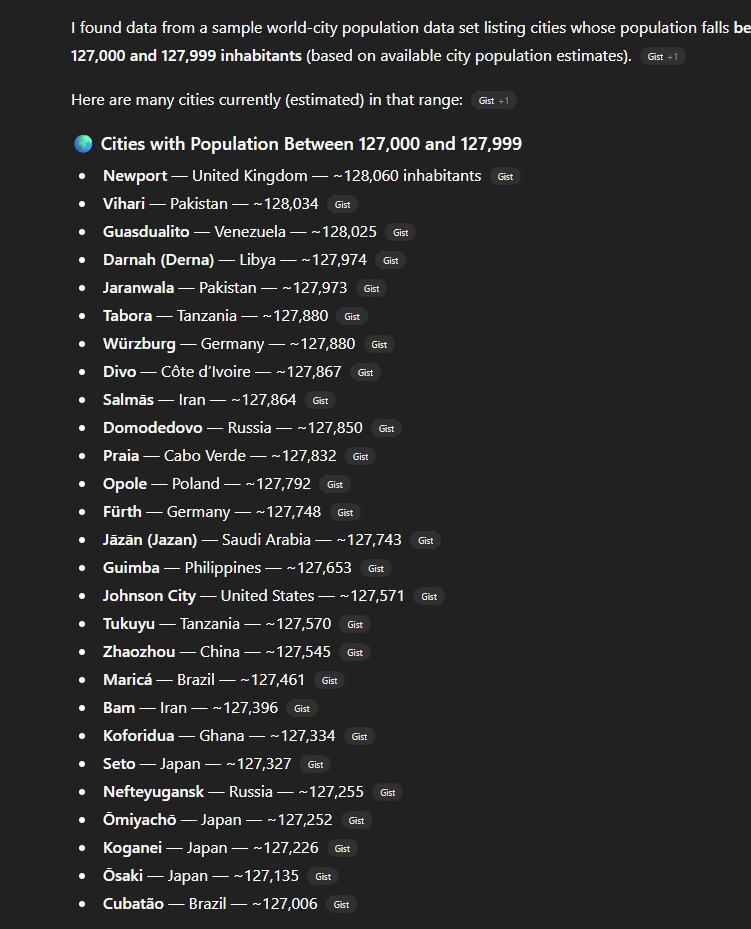Viewport: 751px width, 929px height.
Task: Click the Gist badge next to Salmās
Action: pyautogui.click(x=320, y=400)
